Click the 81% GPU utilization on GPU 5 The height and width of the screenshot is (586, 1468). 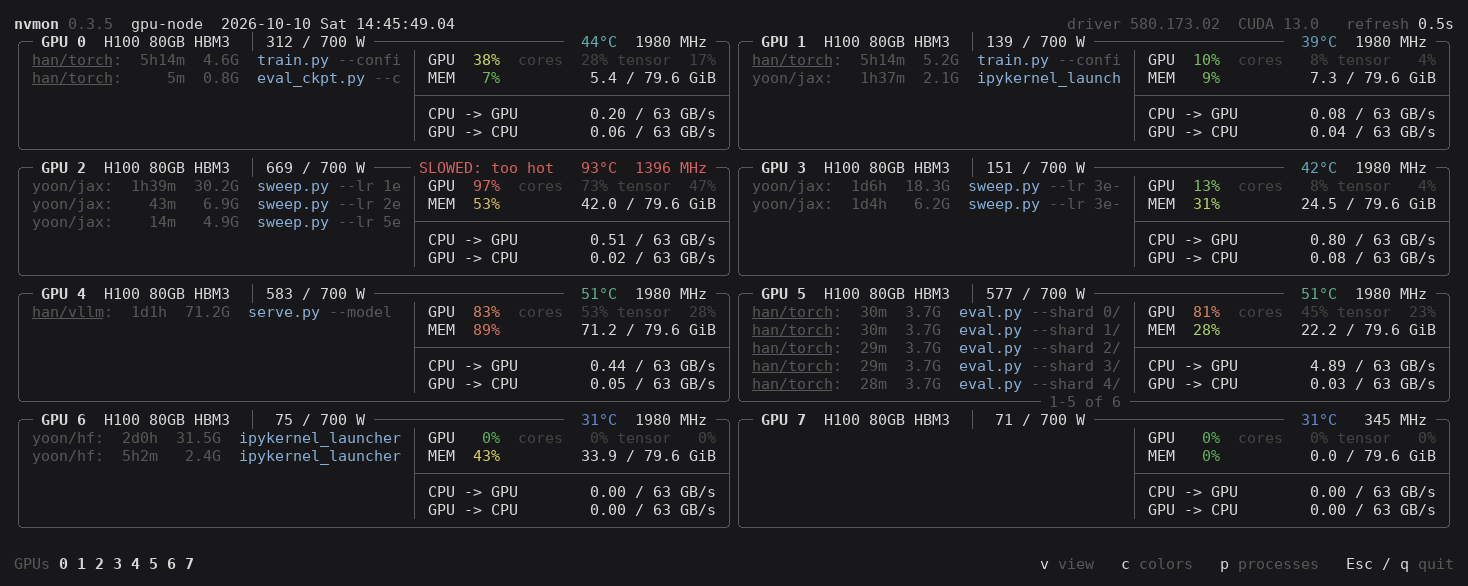(1207, 312)
